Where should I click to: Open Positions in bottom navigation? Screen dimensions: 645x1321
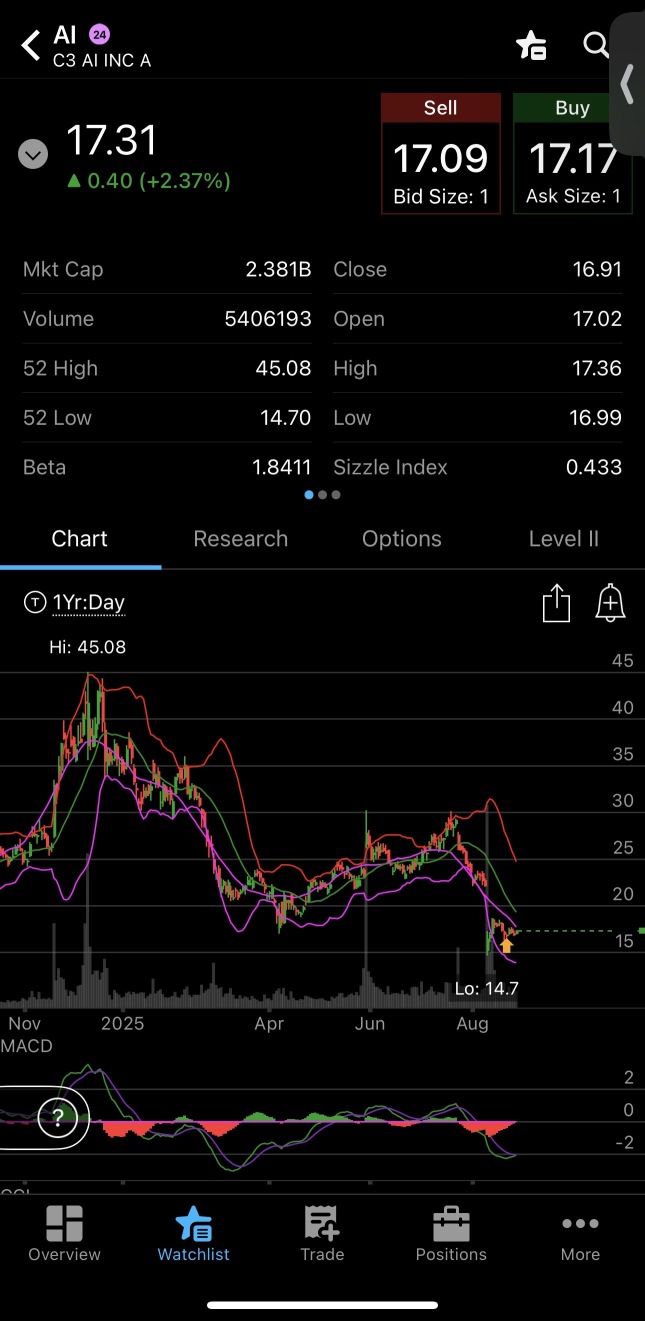451,1234
